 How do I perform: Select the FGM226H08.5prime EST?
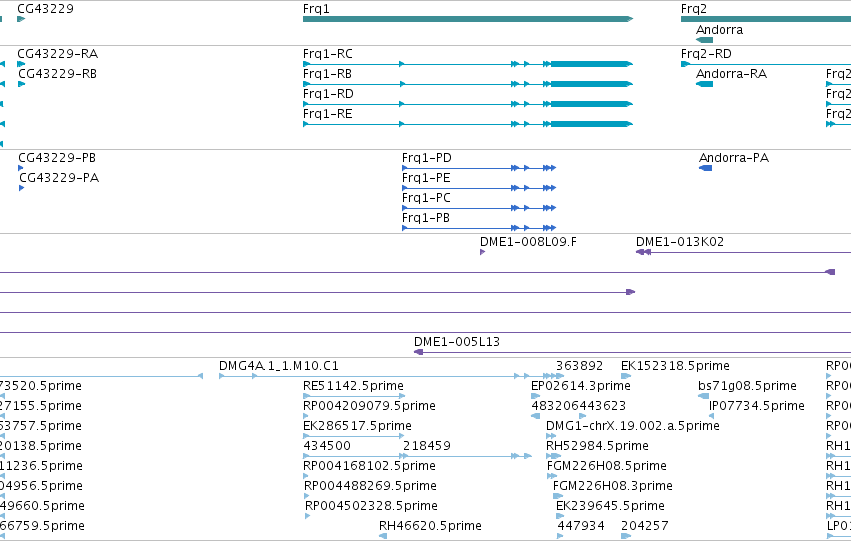pyautogui.click(x=552, y=476)
